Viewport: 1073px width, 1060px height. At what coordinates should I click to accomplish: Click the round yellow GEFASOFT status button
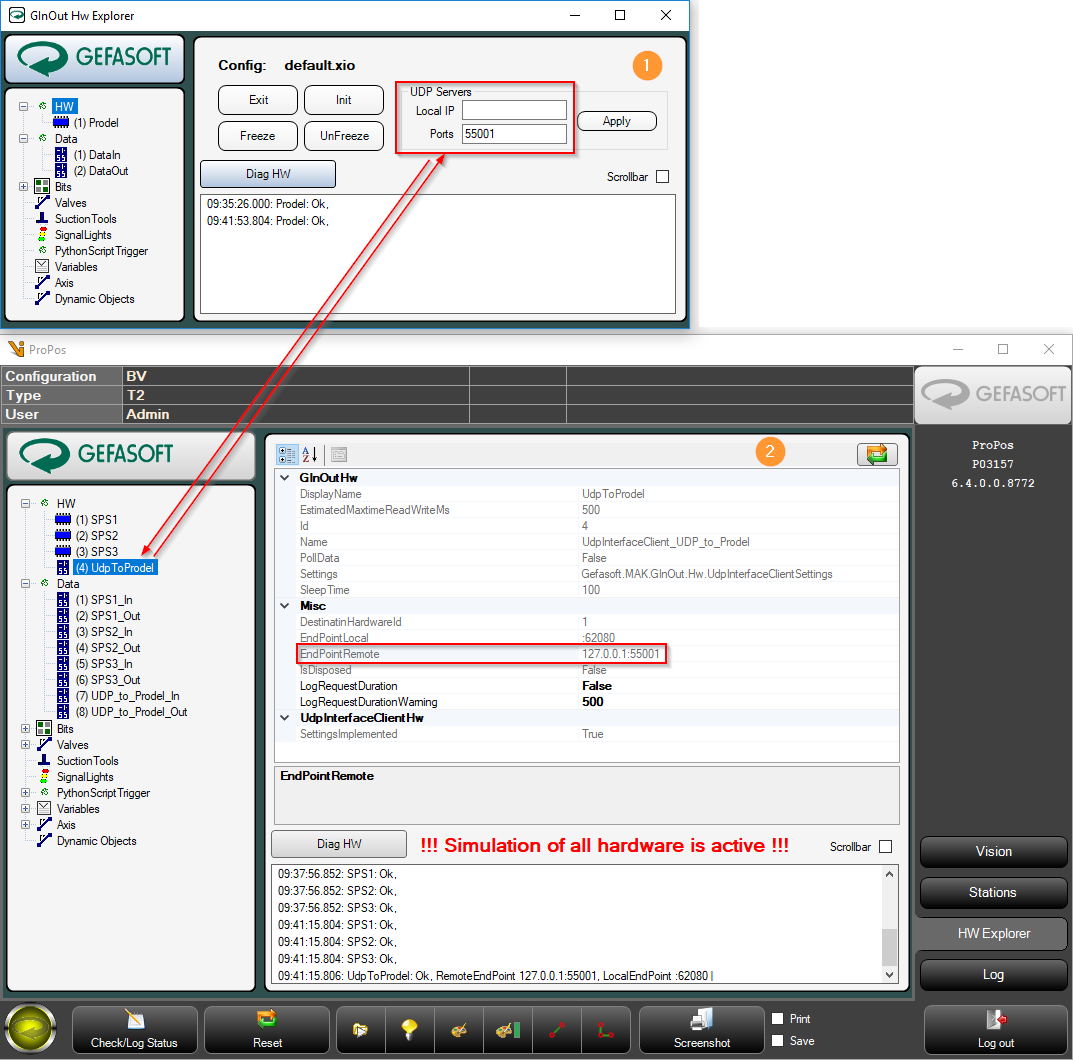coord(31,1029)
